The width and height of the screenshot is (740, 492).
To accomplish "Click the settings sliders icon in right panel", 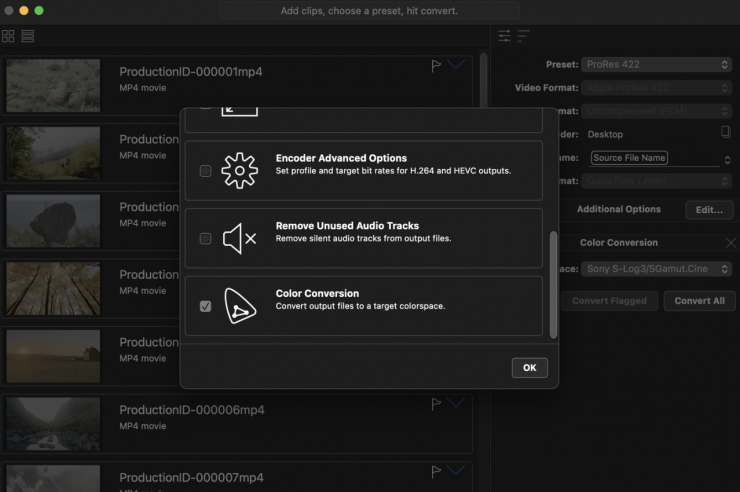I will tap(504, 36).
